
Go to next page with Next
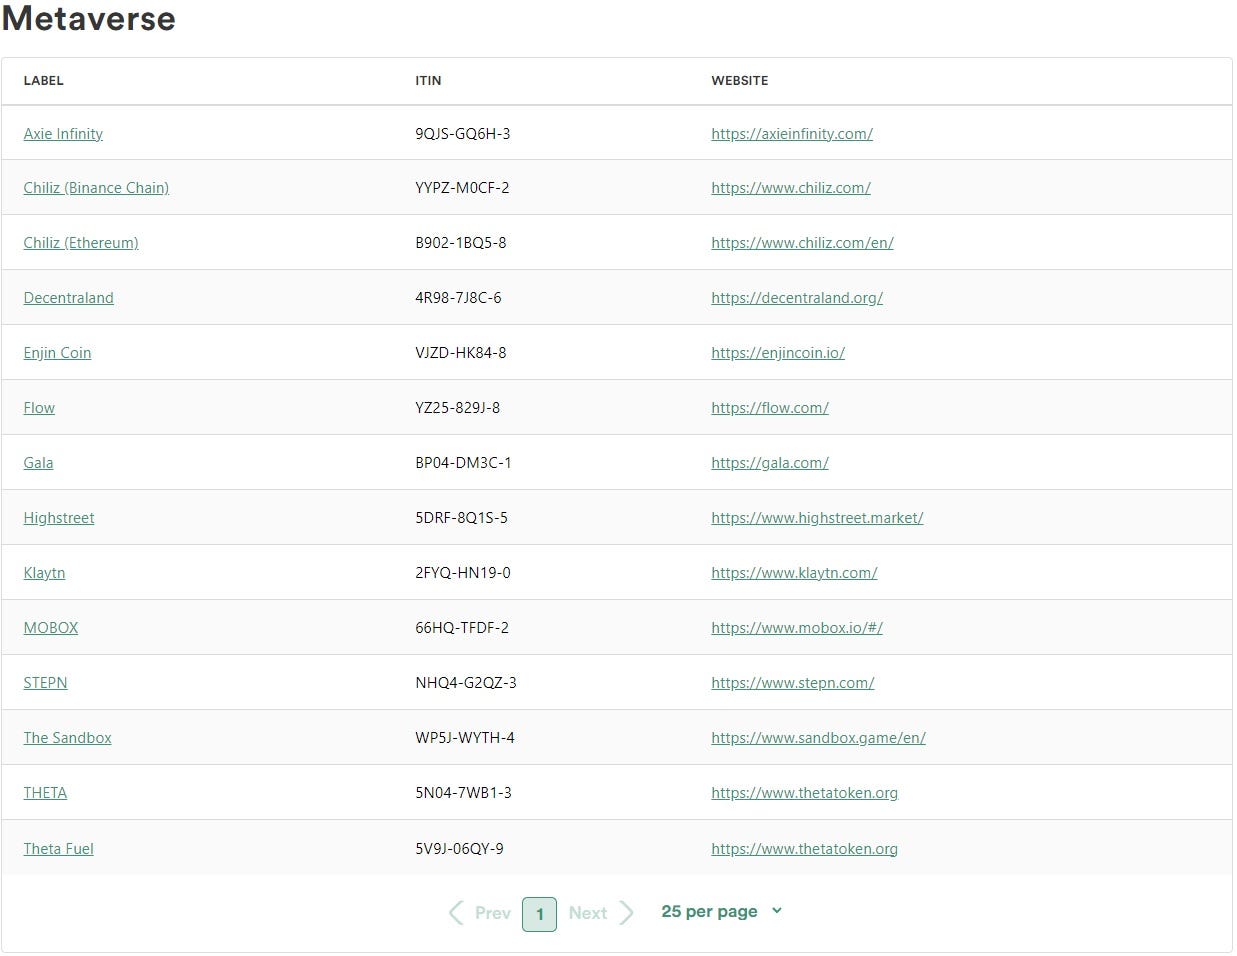click(601, 913)
